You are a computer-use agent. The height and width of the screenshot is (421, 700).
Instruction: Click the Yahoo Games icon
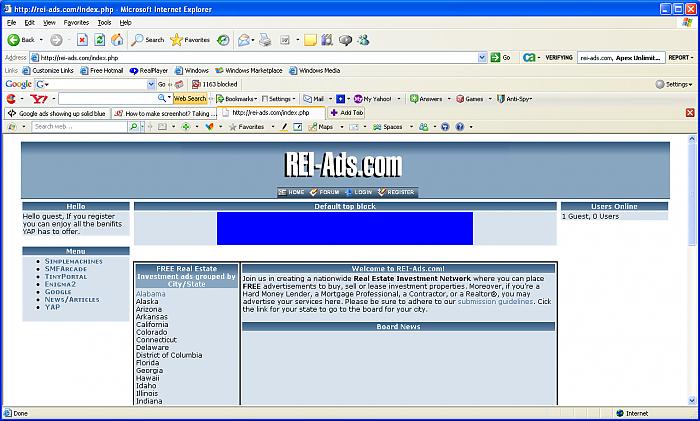(x=460, y=99)
